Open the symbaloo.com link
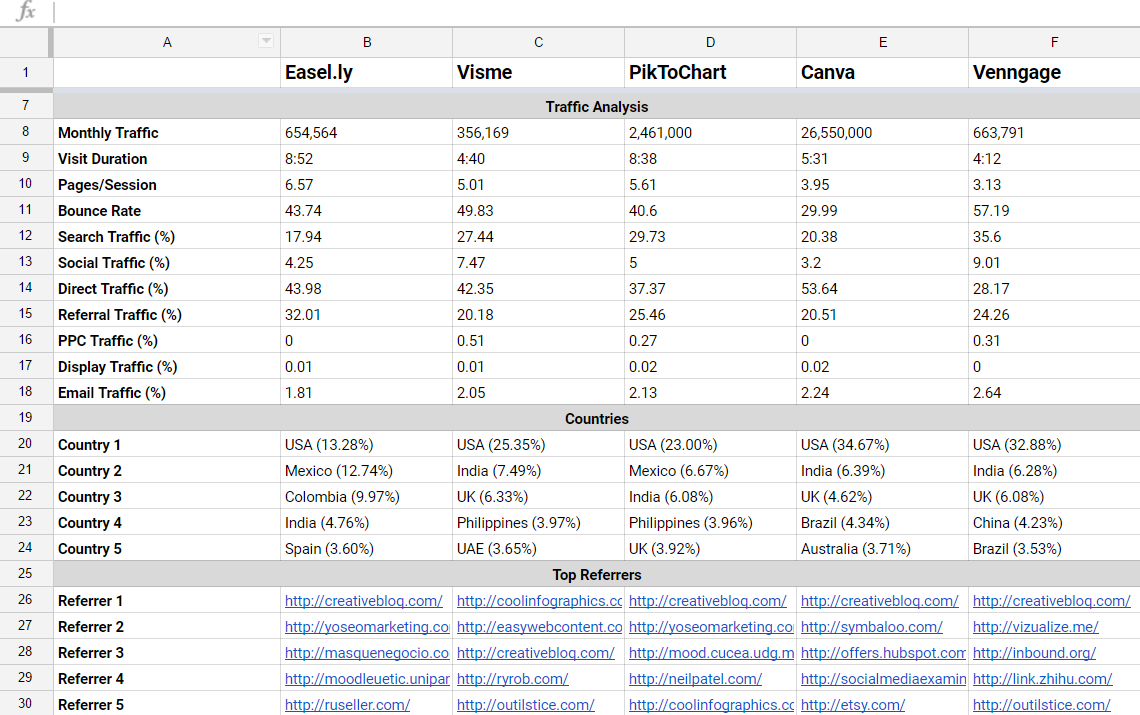The height and width of the screenshot is (715, 1140). pyautogui.click(x=872, y=627)
